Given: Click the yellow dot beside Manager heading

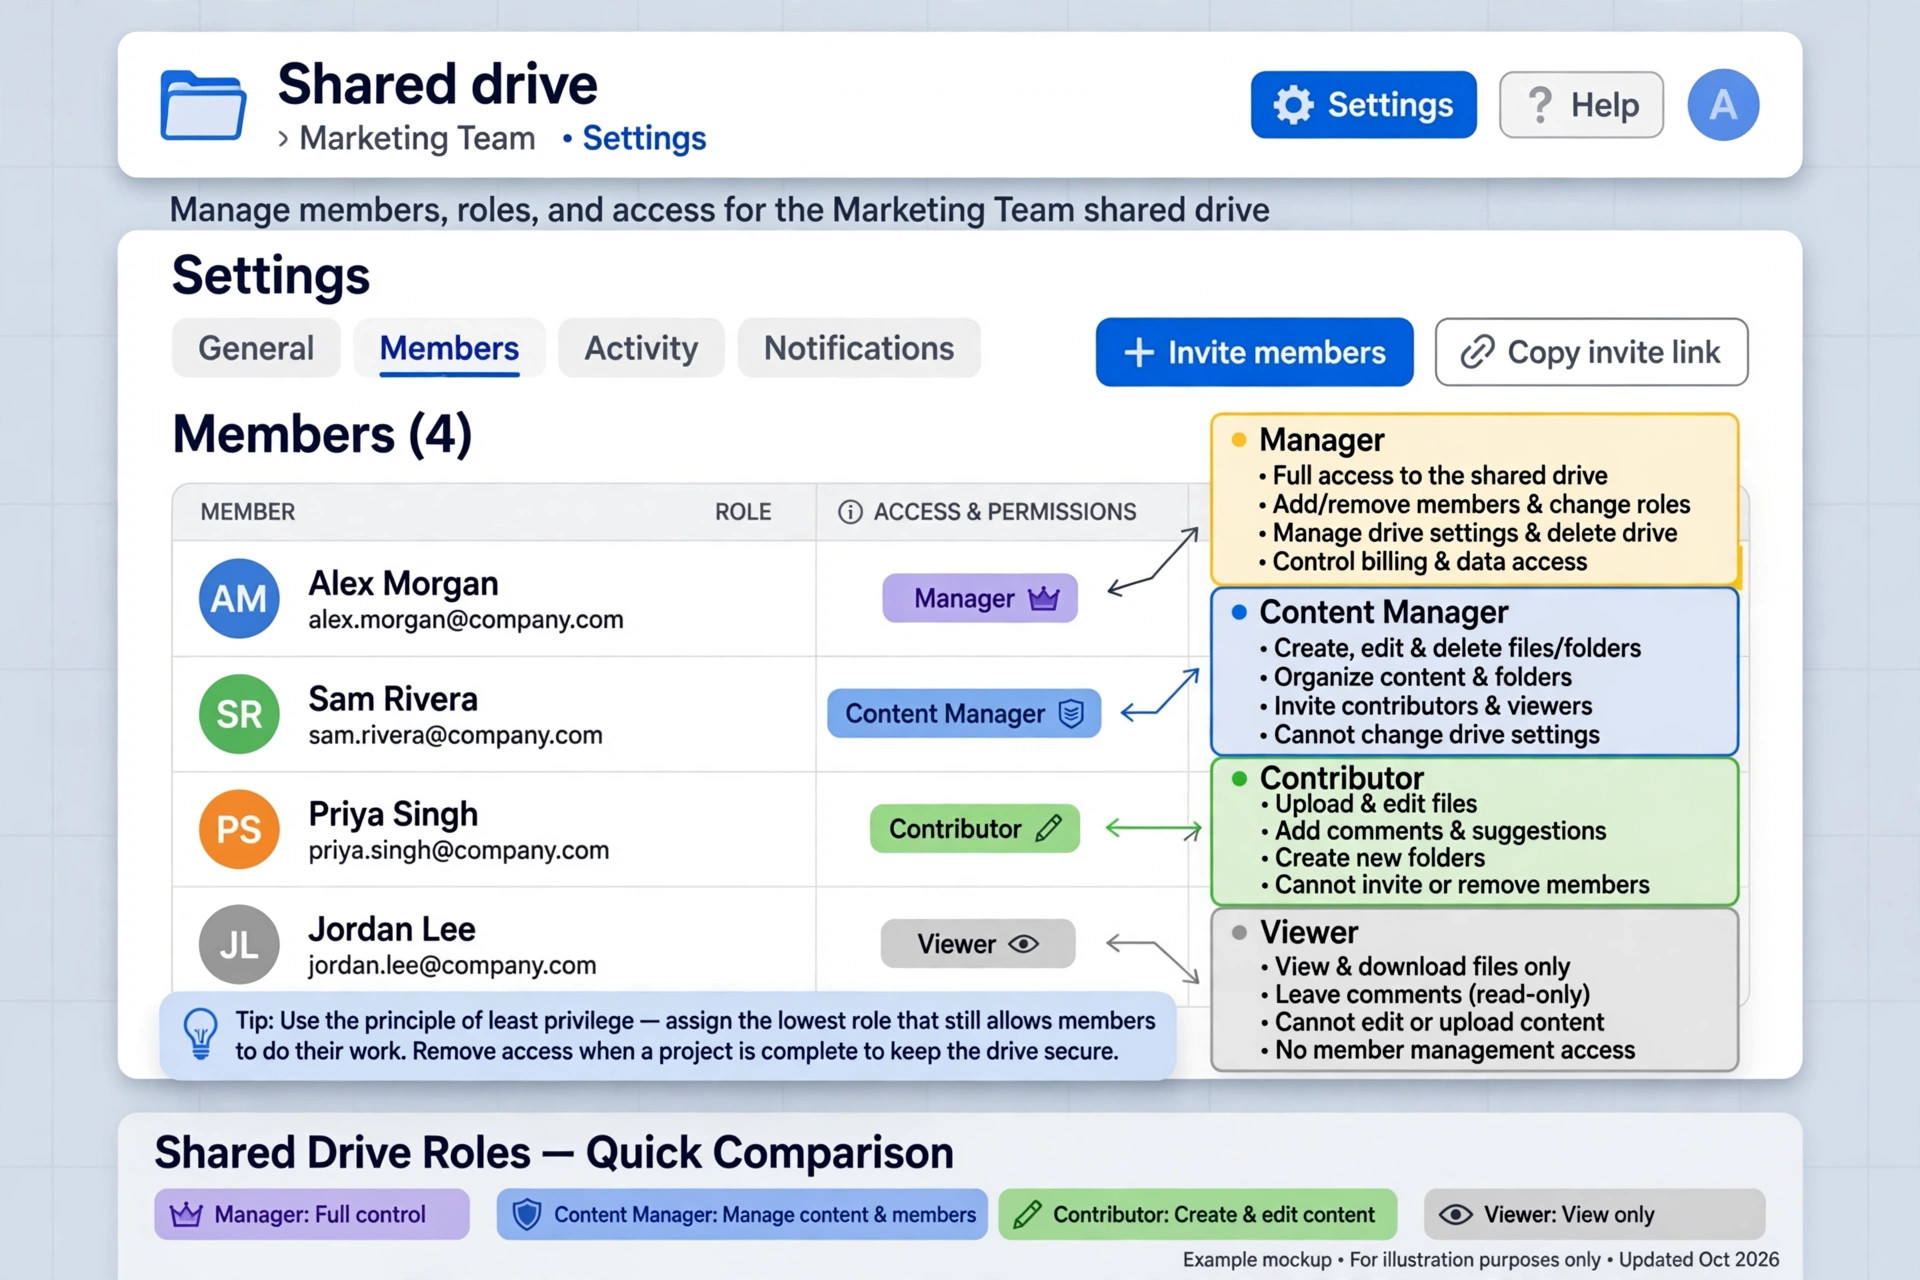Looking at the screenshot, I should click(x=1239, y=440).
